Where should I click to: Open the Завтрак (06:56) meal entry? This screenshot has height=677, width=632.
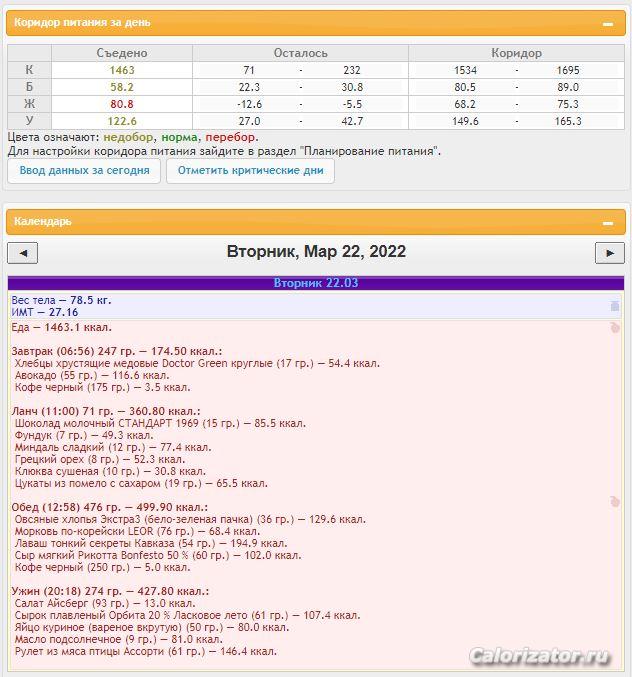point(116,352)
